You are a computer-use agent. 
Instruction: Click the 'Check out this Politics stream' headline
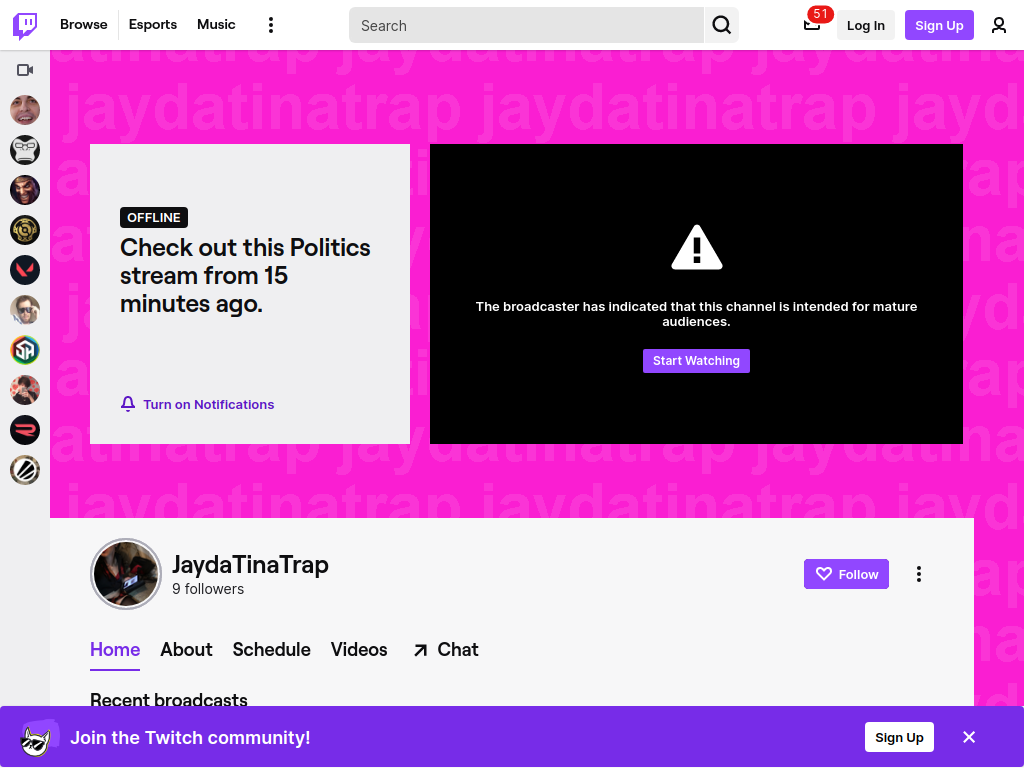(x=245, y=276)
